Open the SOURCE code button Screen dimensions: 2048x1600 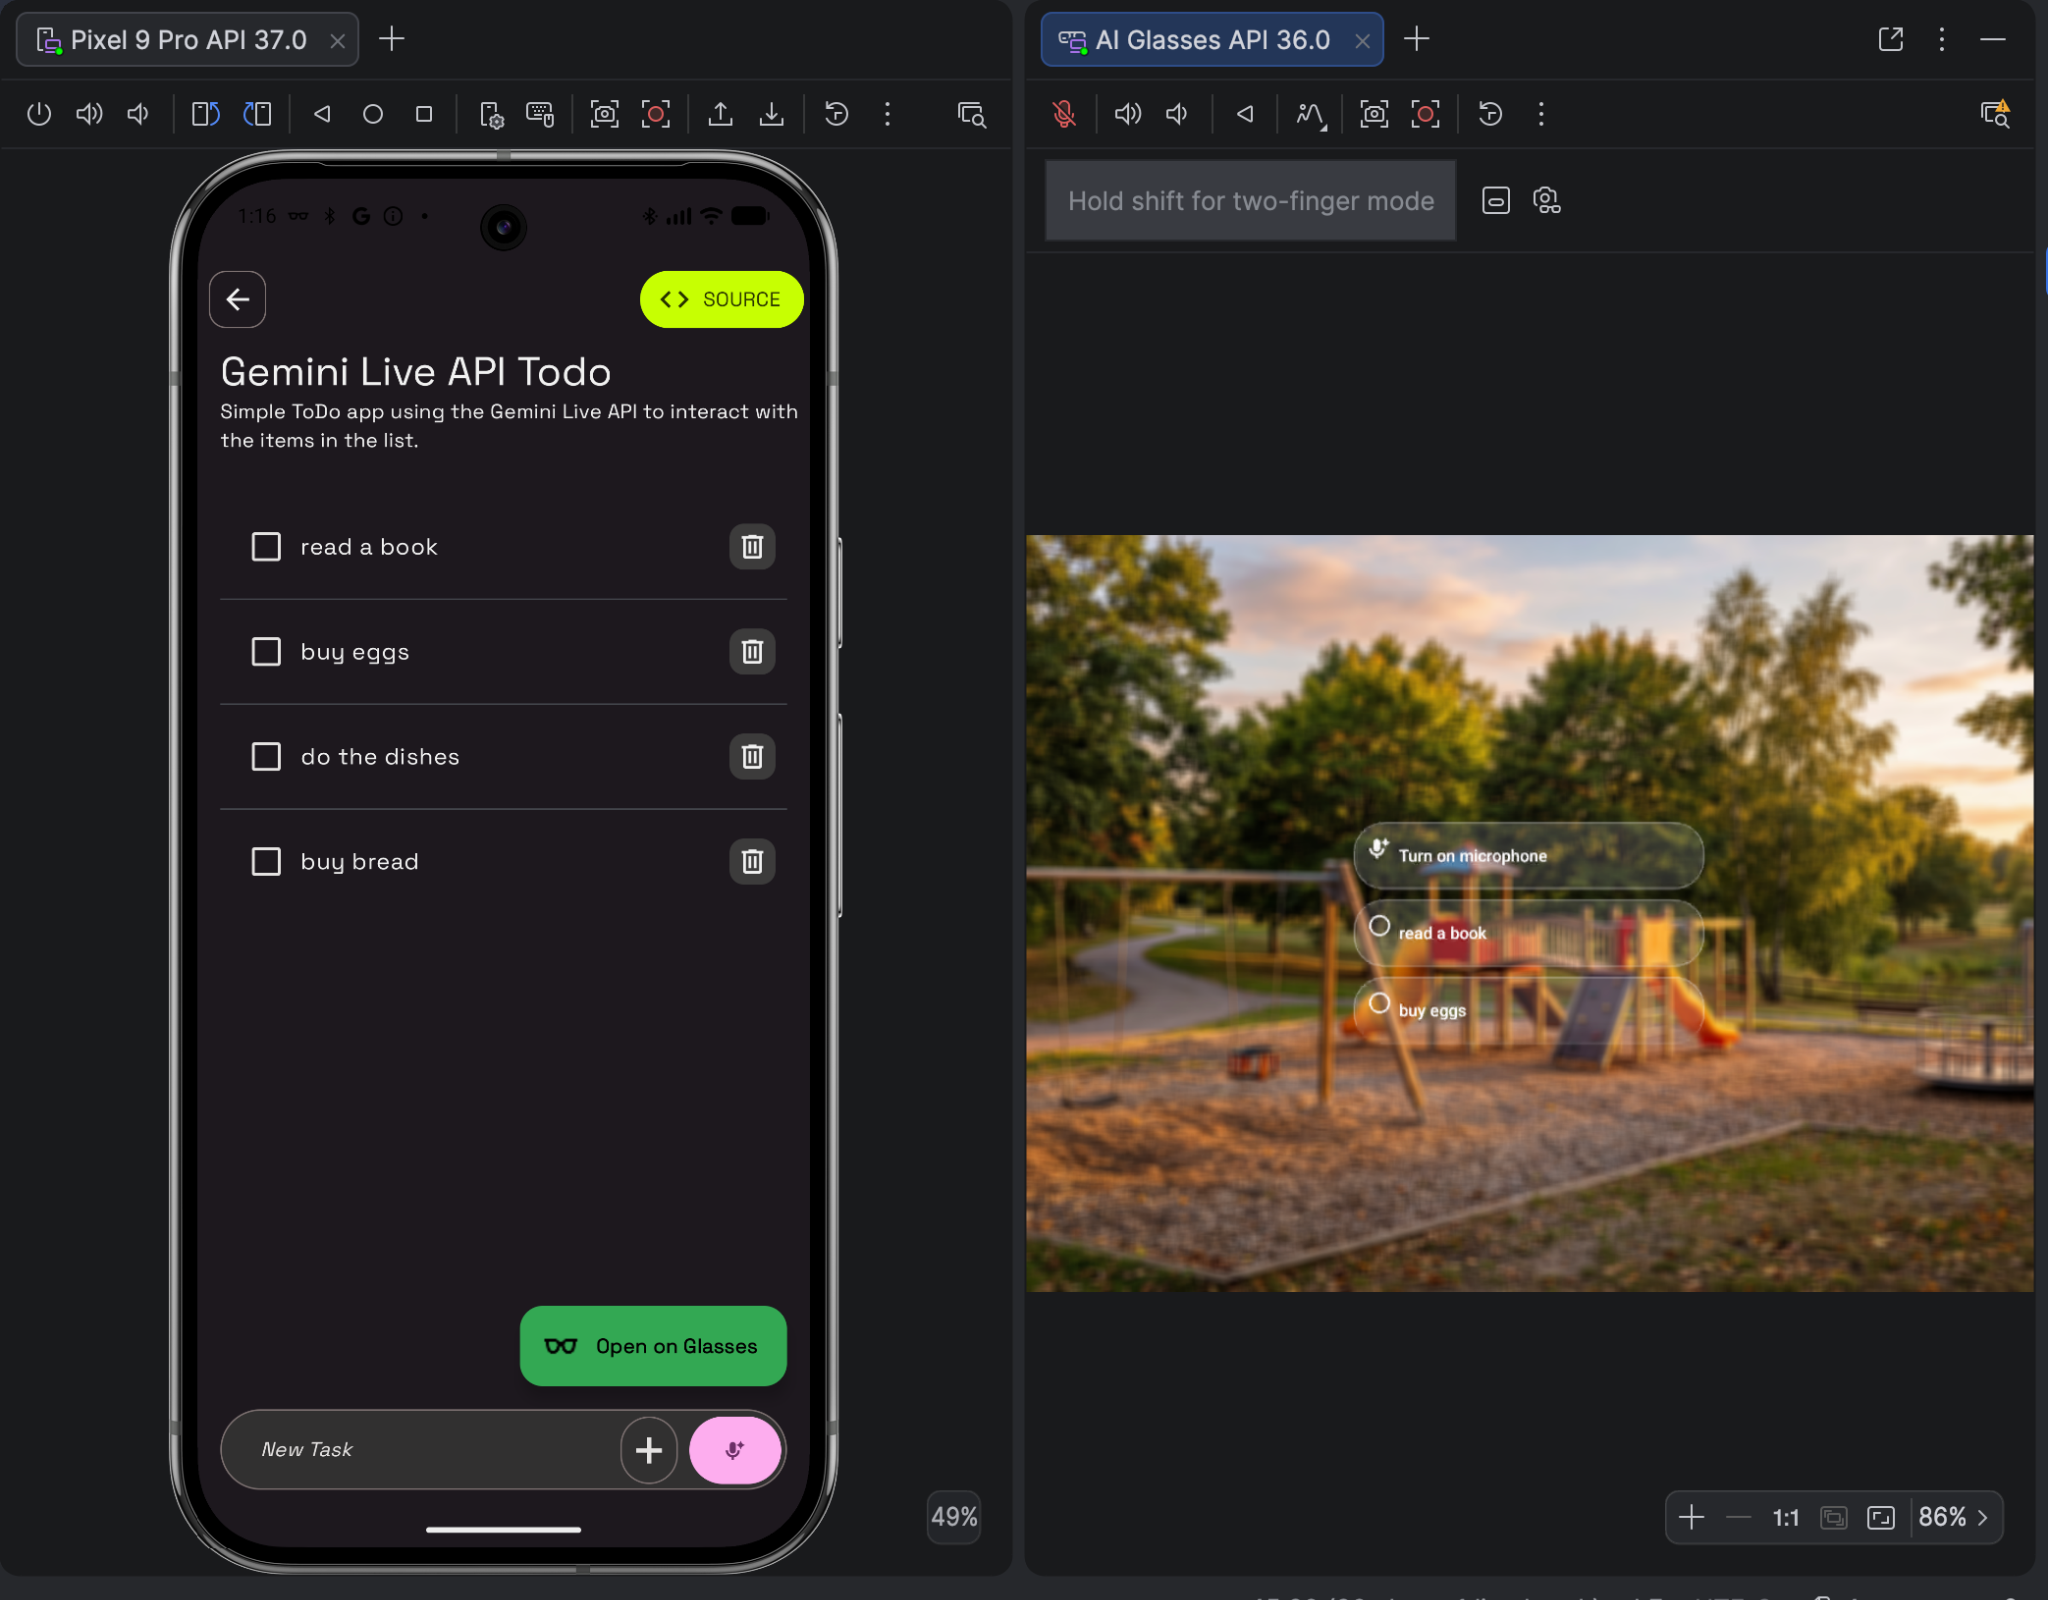tap(721, 299)
